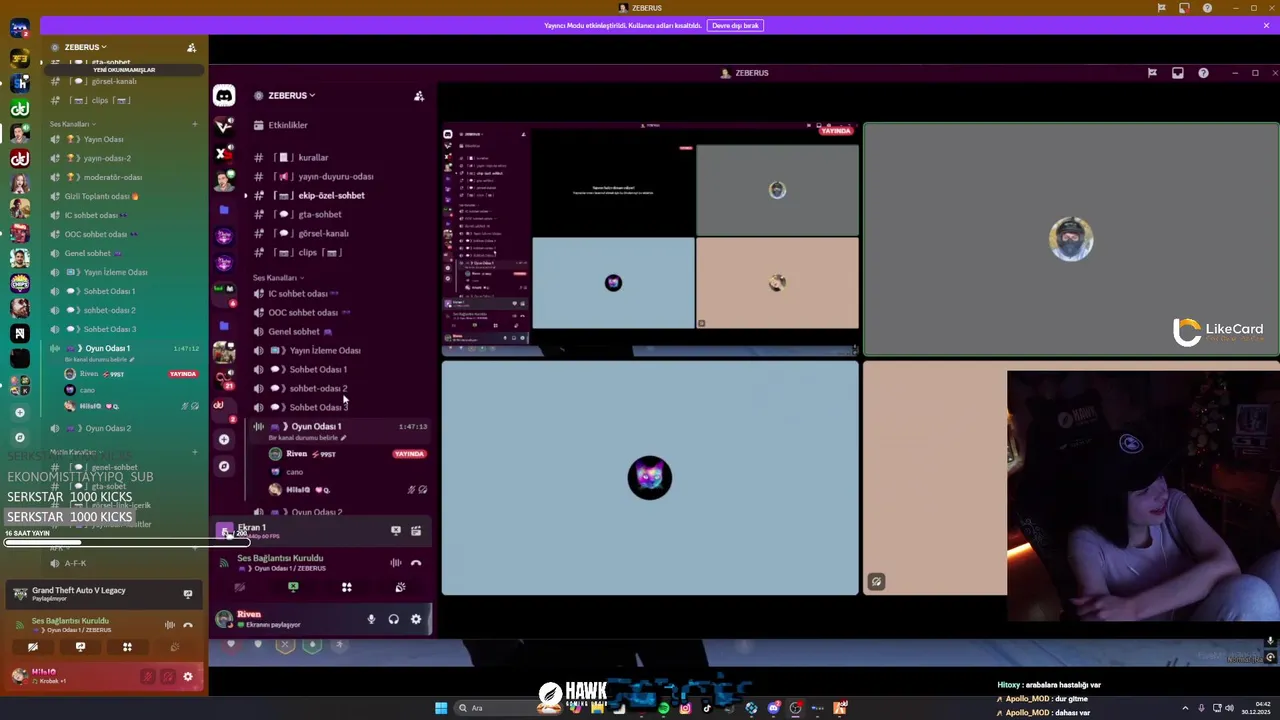Click the clip icon next to Ekran 1
The height and width of the screenshot is (720, 1280).
(416, 531)
